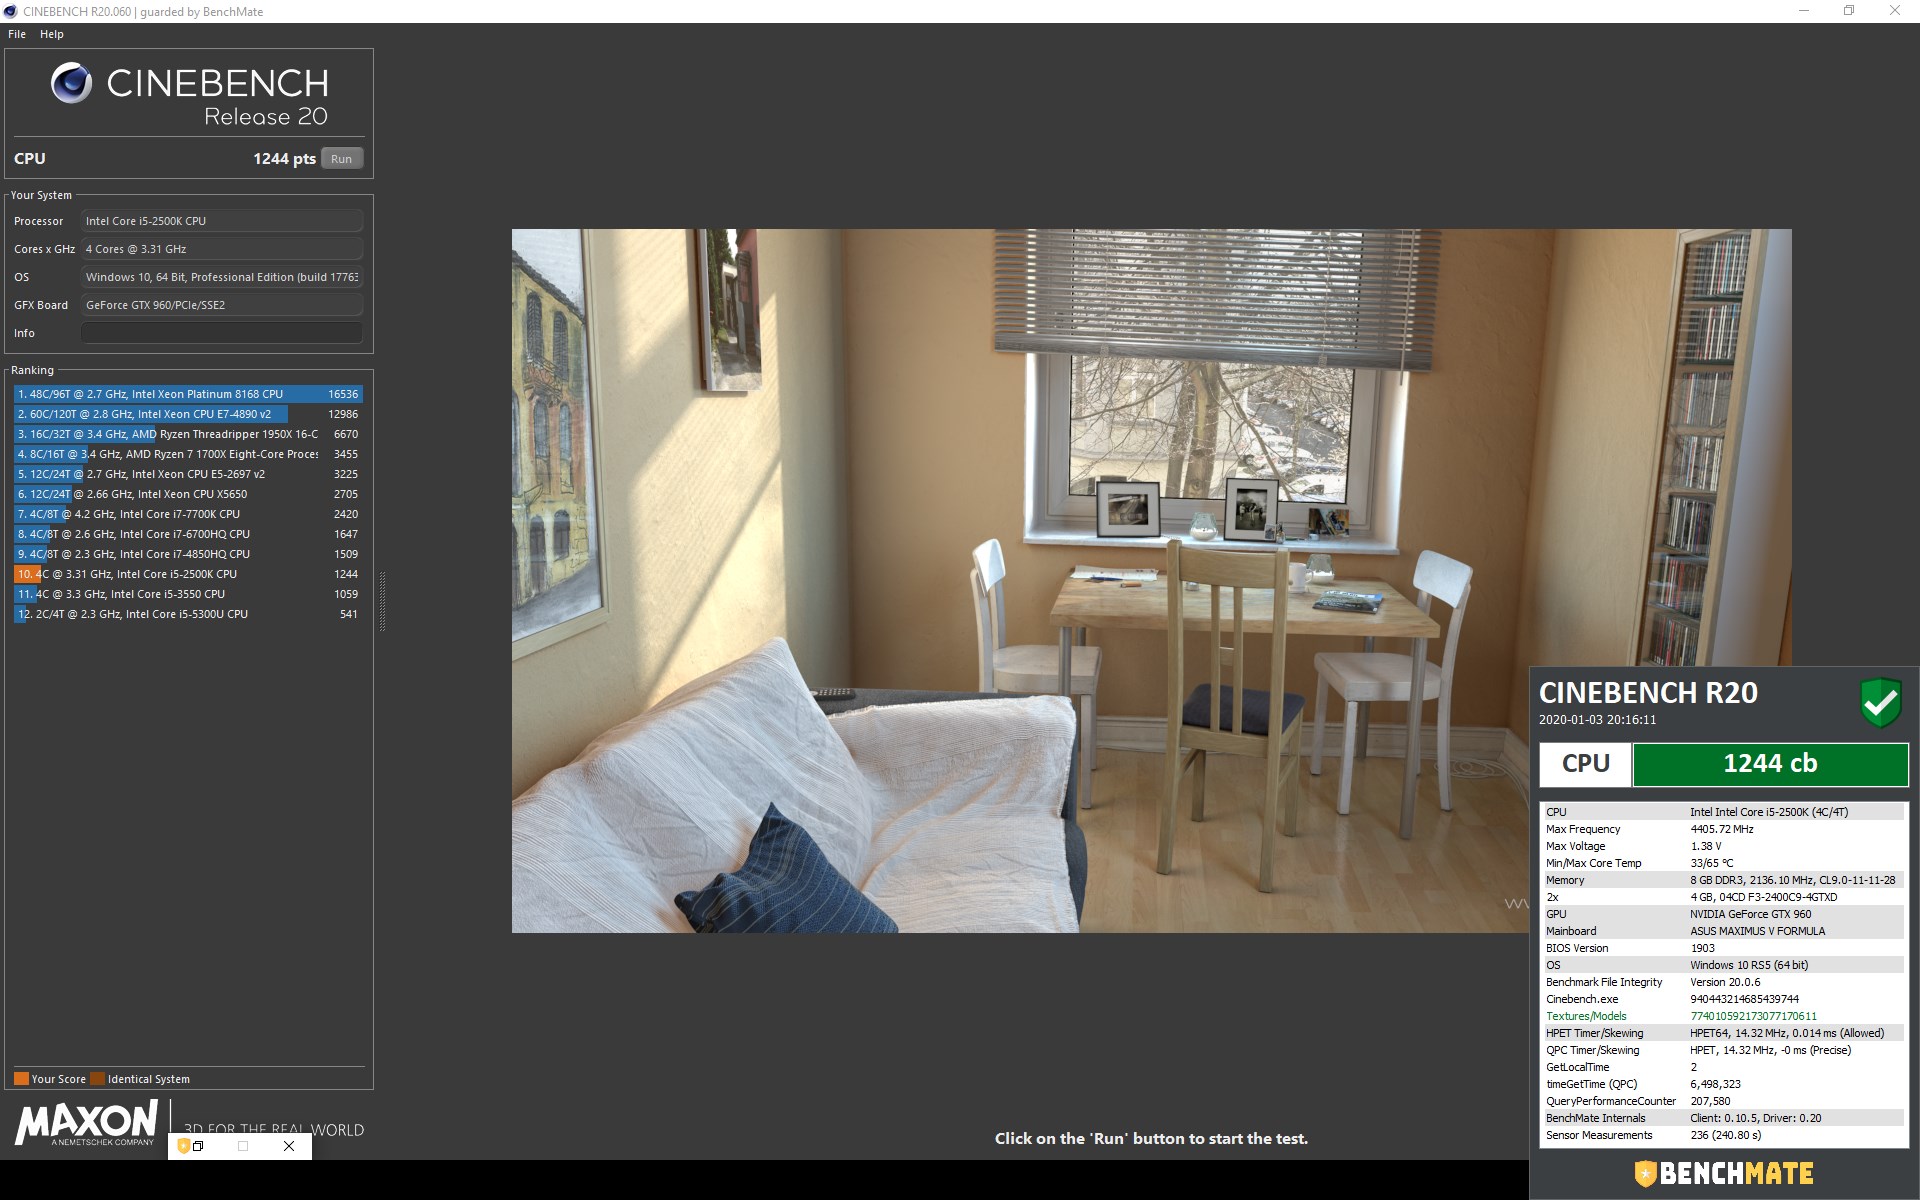Open the File menu
Screen dimensions: 1920x1200
tap(17, 34)
